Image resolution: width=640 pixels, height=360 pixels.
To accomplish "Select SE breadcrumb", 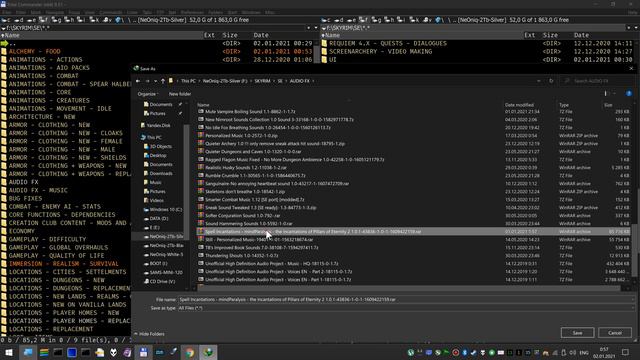I will tap(280, 81).
